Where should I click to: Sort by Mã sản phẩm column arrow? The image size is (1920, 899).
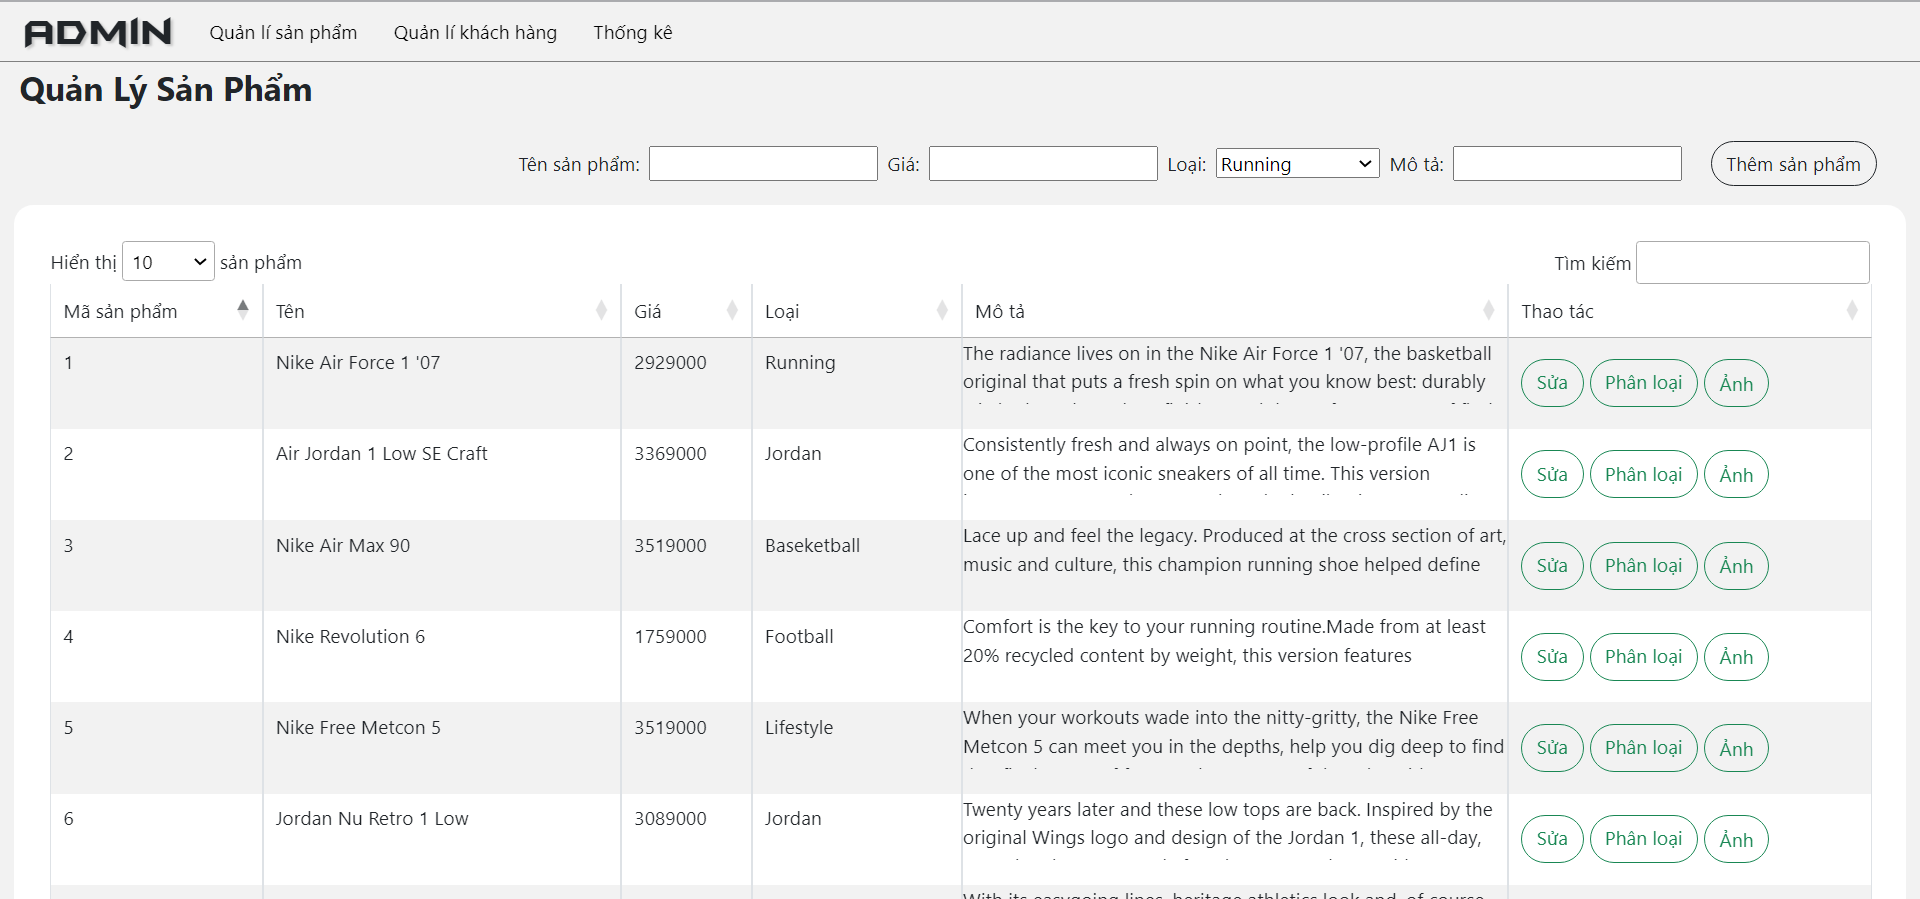(243, 309)
